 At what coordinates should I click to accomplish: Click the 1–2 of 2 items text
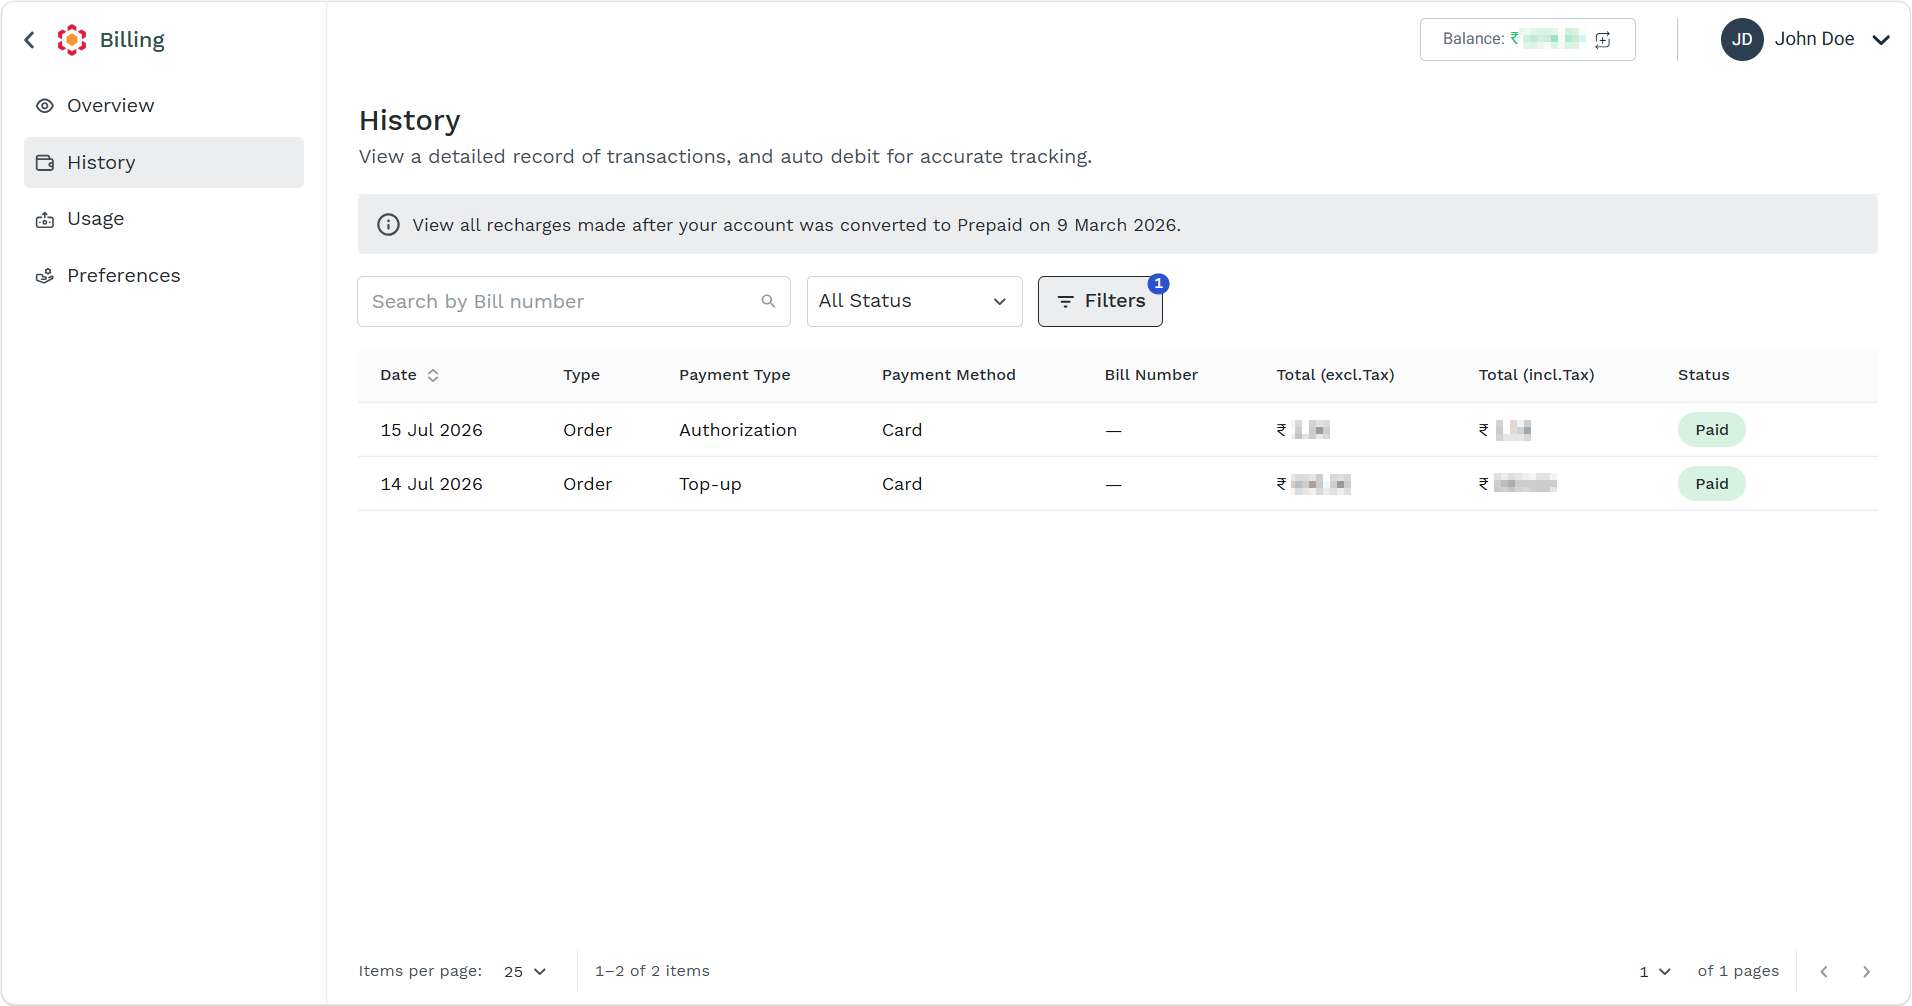click(652, 971)
